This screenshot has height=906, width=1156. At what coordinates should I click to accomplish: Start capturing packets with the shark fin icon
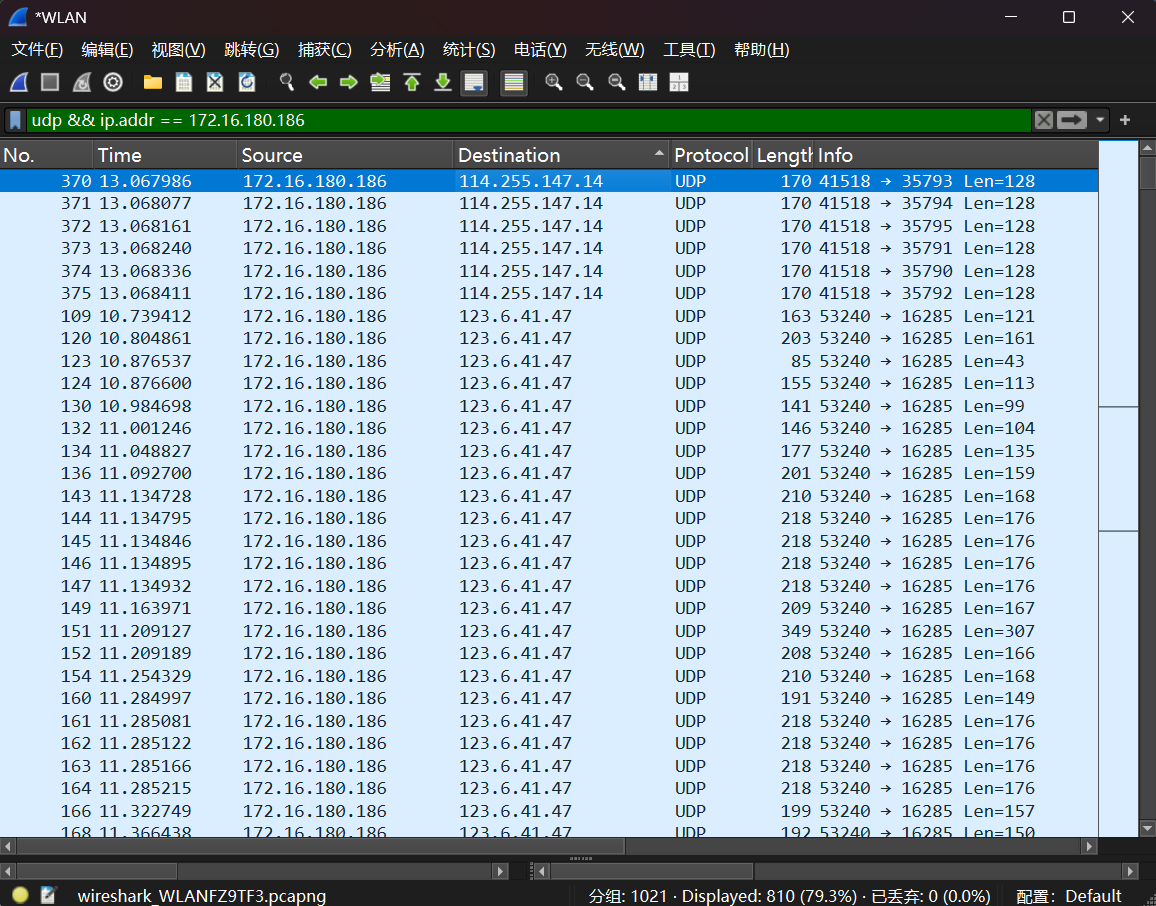click(19, 83)
